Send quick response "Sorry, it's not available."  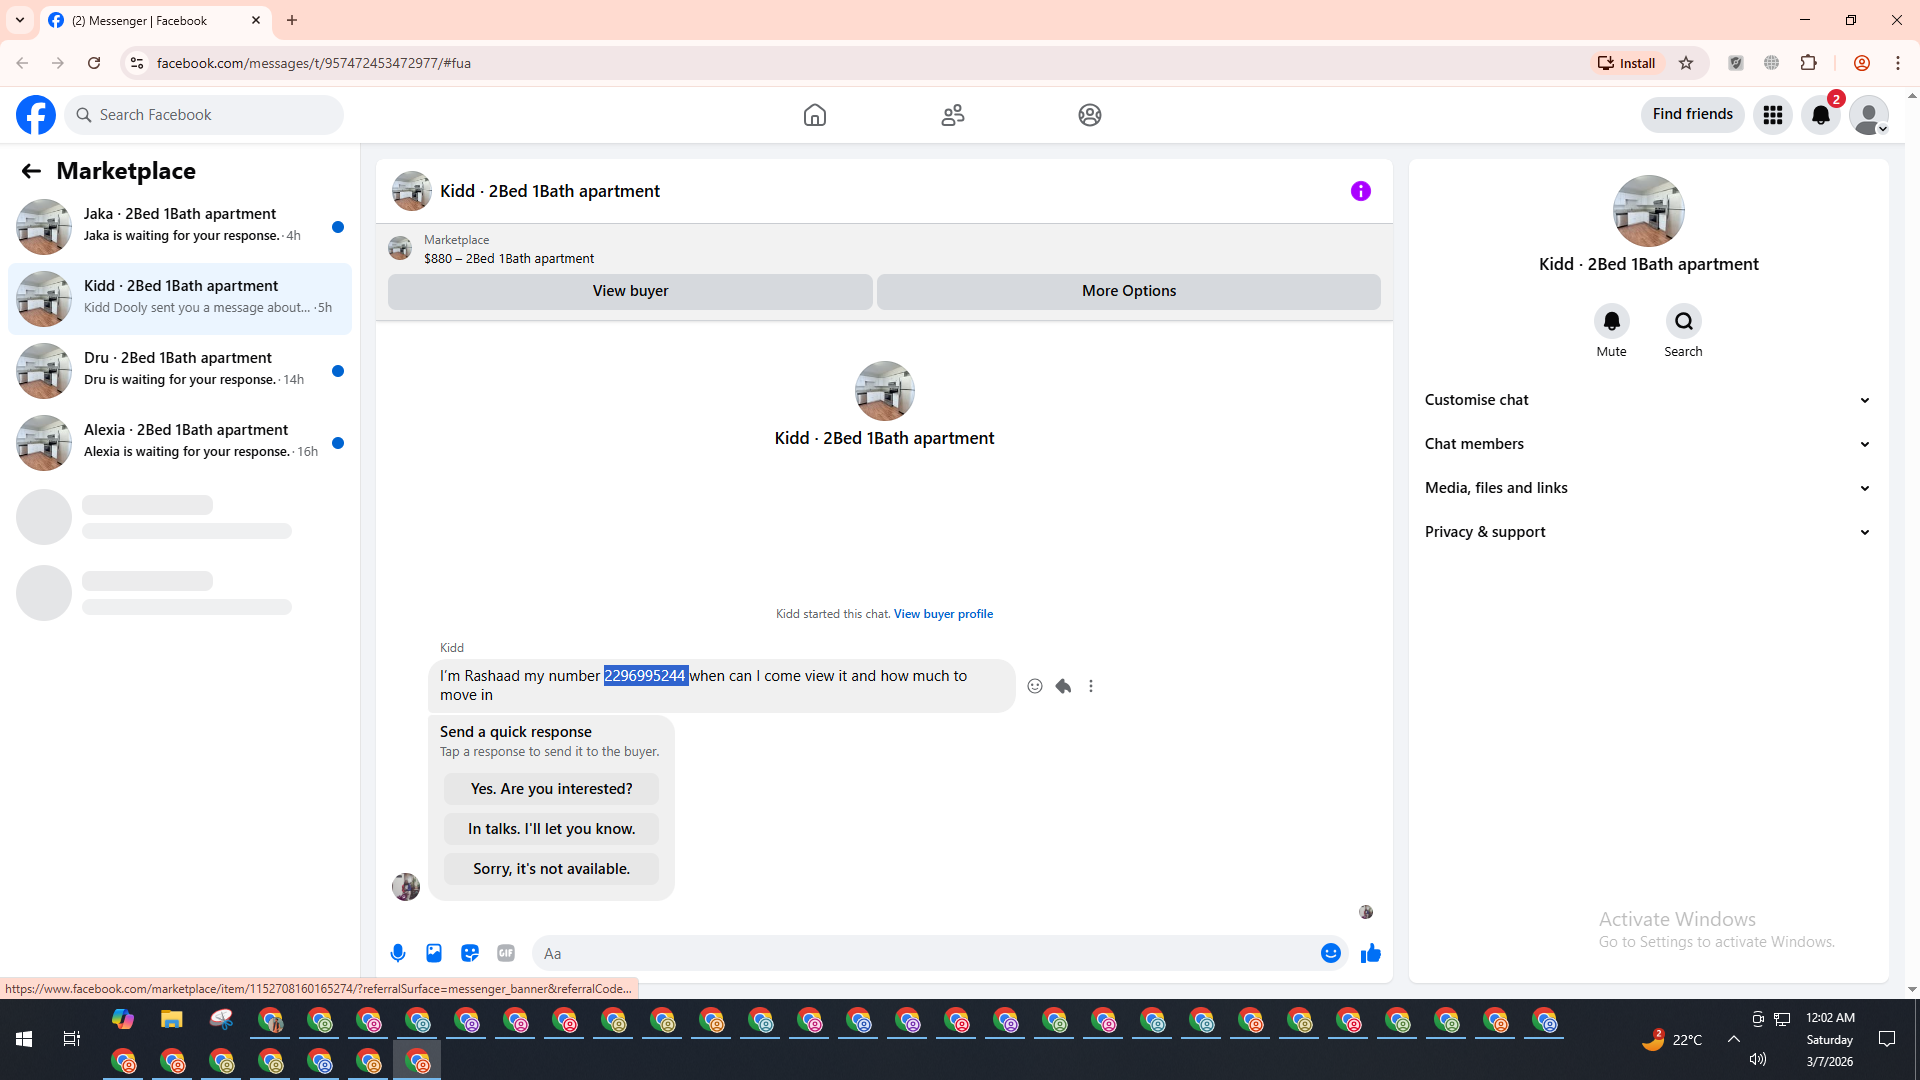tap(551, 868)
